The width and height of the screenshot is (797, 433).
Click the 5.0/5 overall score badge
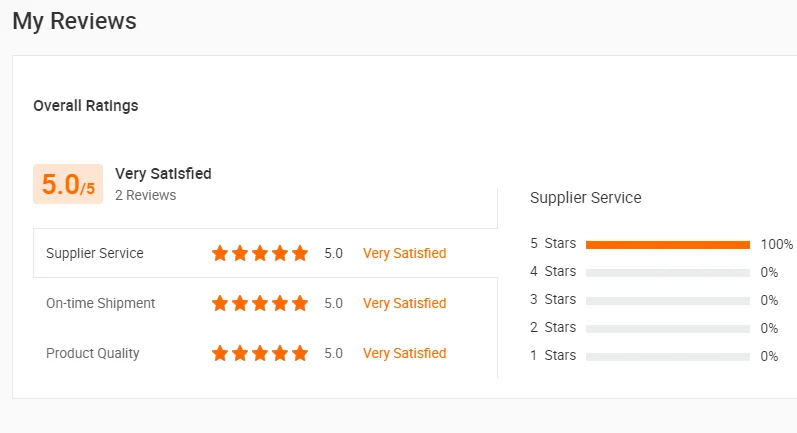[68, 185]
